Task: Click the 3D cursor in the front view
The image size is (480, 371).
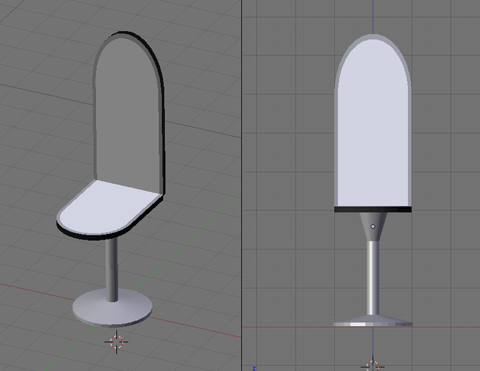Action: click(x=373, y=365)
